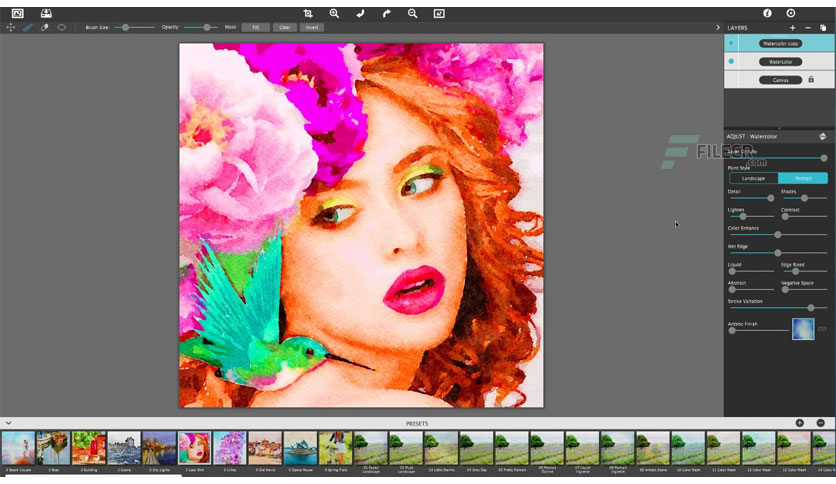Click the save/export image icon
Image resolution: width=836 pixels, height=484 pixels.
pos(46,13)
